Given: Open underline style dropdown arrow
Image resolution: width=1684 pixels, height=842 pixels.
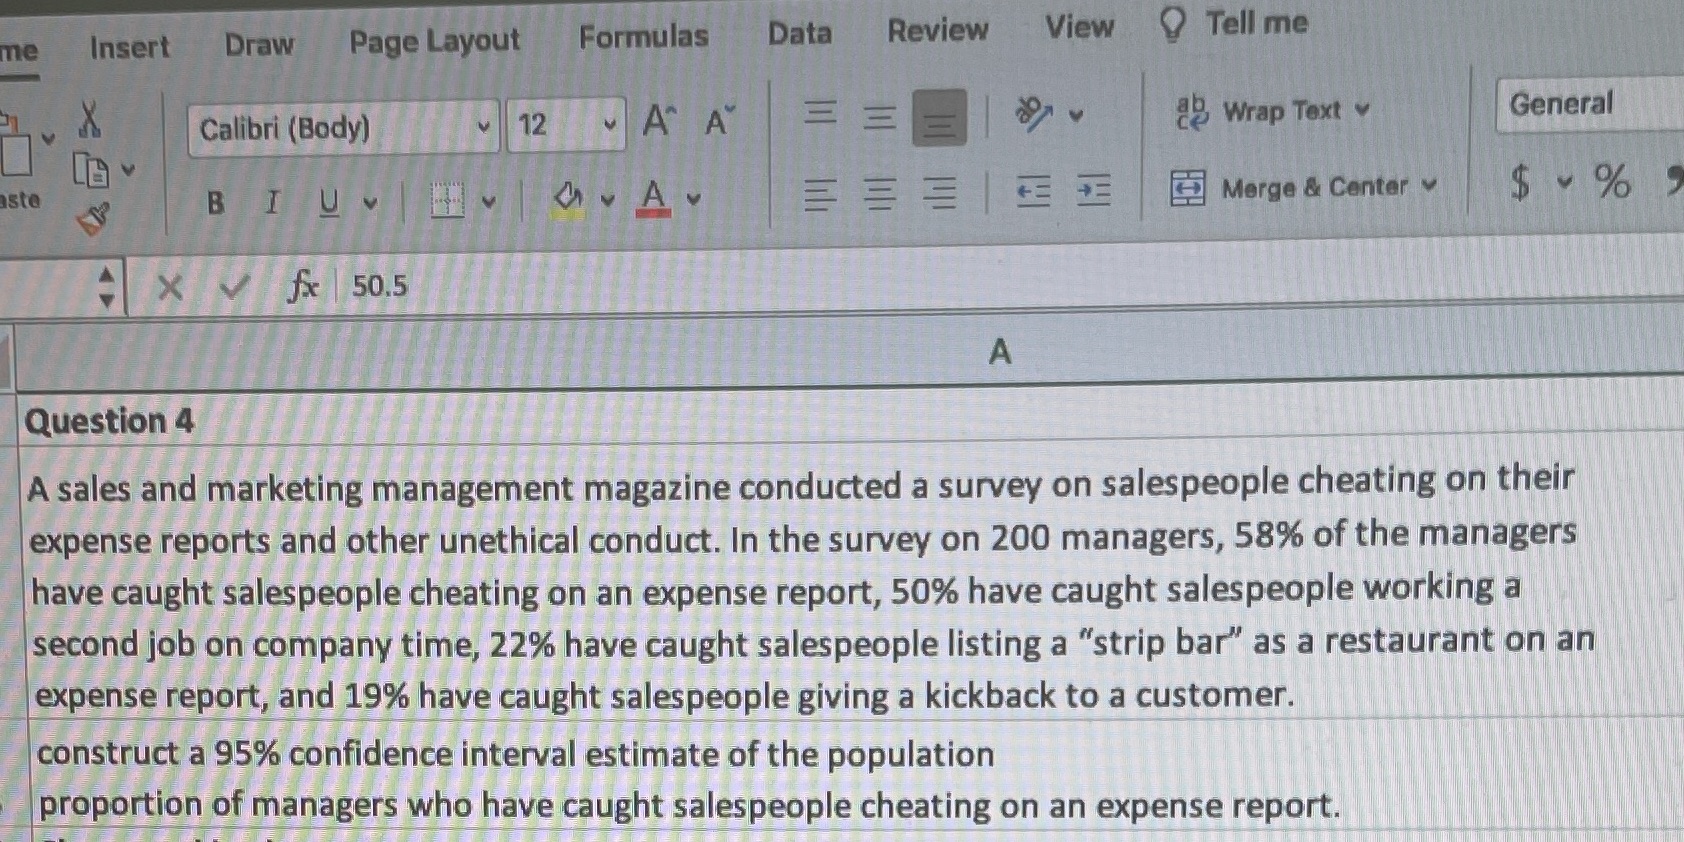Looking at the screenshot, I should click(370, 203).
